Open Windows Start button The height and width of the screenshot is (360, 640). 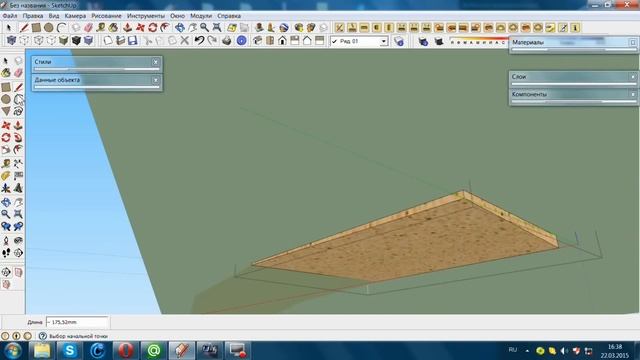tap(13, 351)
